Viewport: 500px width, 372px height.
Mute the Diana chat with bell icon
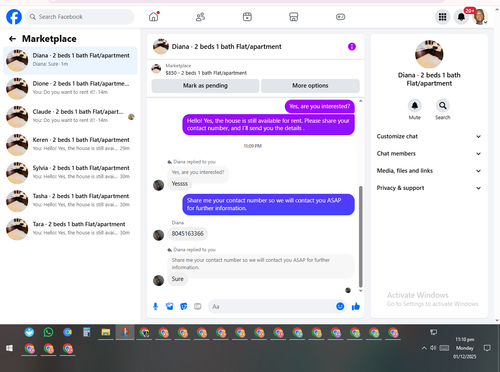coord(415,106)
